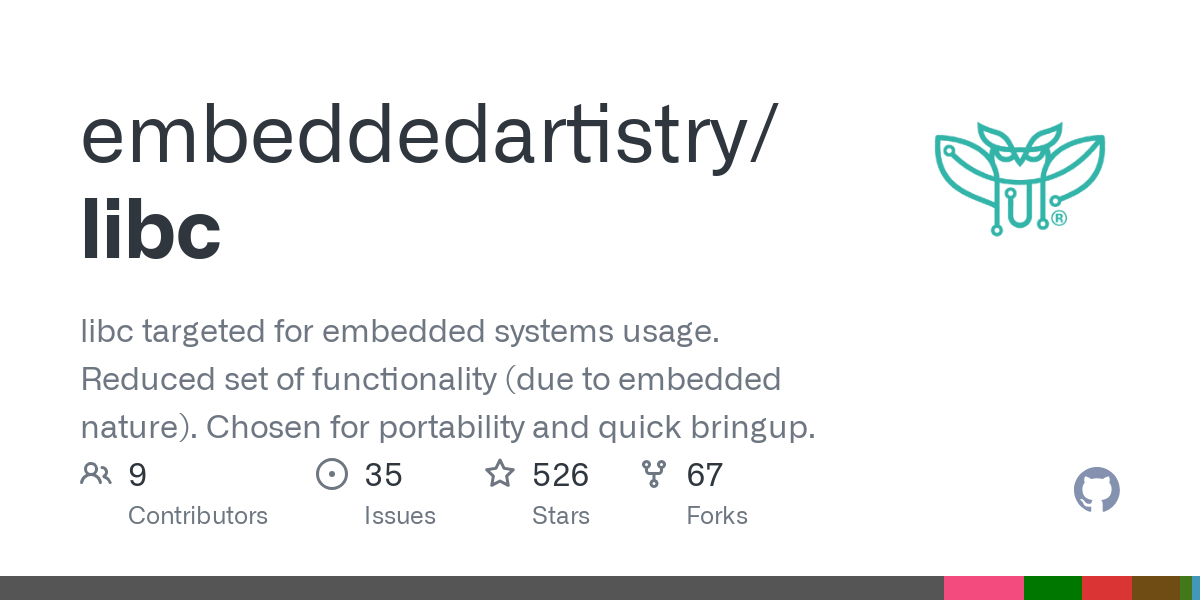Click the GitHub octocat logo
This screenshot has width=1200, height=600.
point(1096,490)
